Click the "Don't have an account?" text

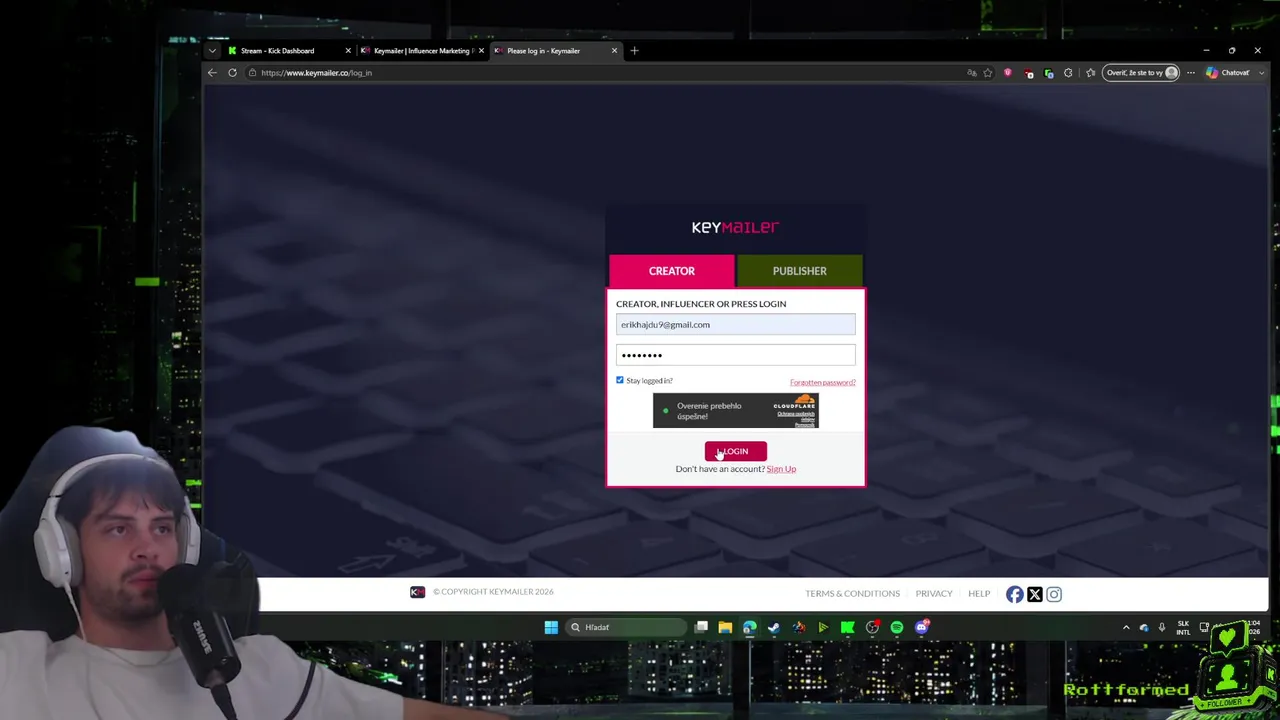(720, 469)
